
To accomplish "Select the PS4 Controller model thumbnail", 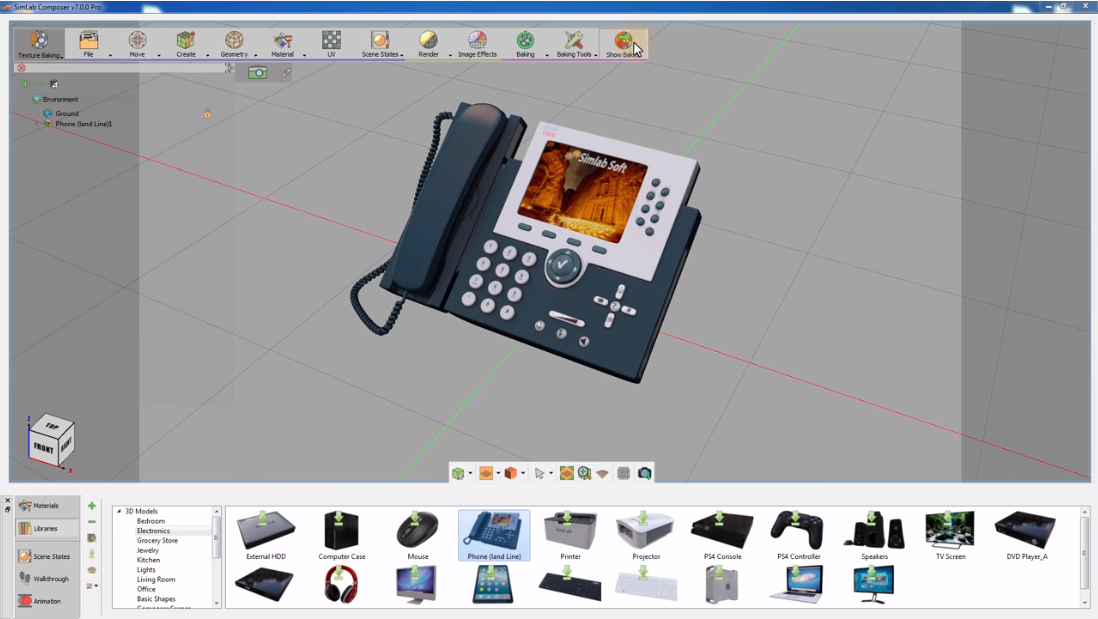I will click(x=798, y=534).
